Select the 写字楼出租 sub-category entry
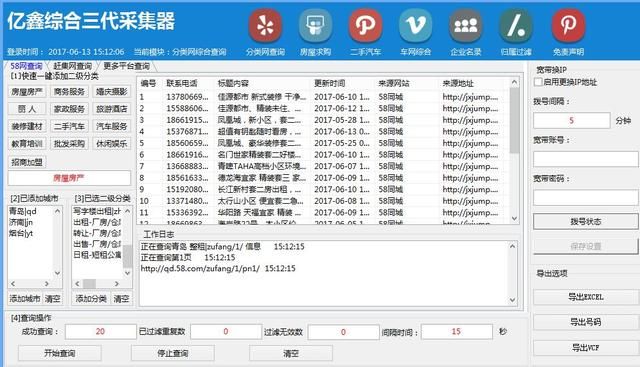 point(97,211)
